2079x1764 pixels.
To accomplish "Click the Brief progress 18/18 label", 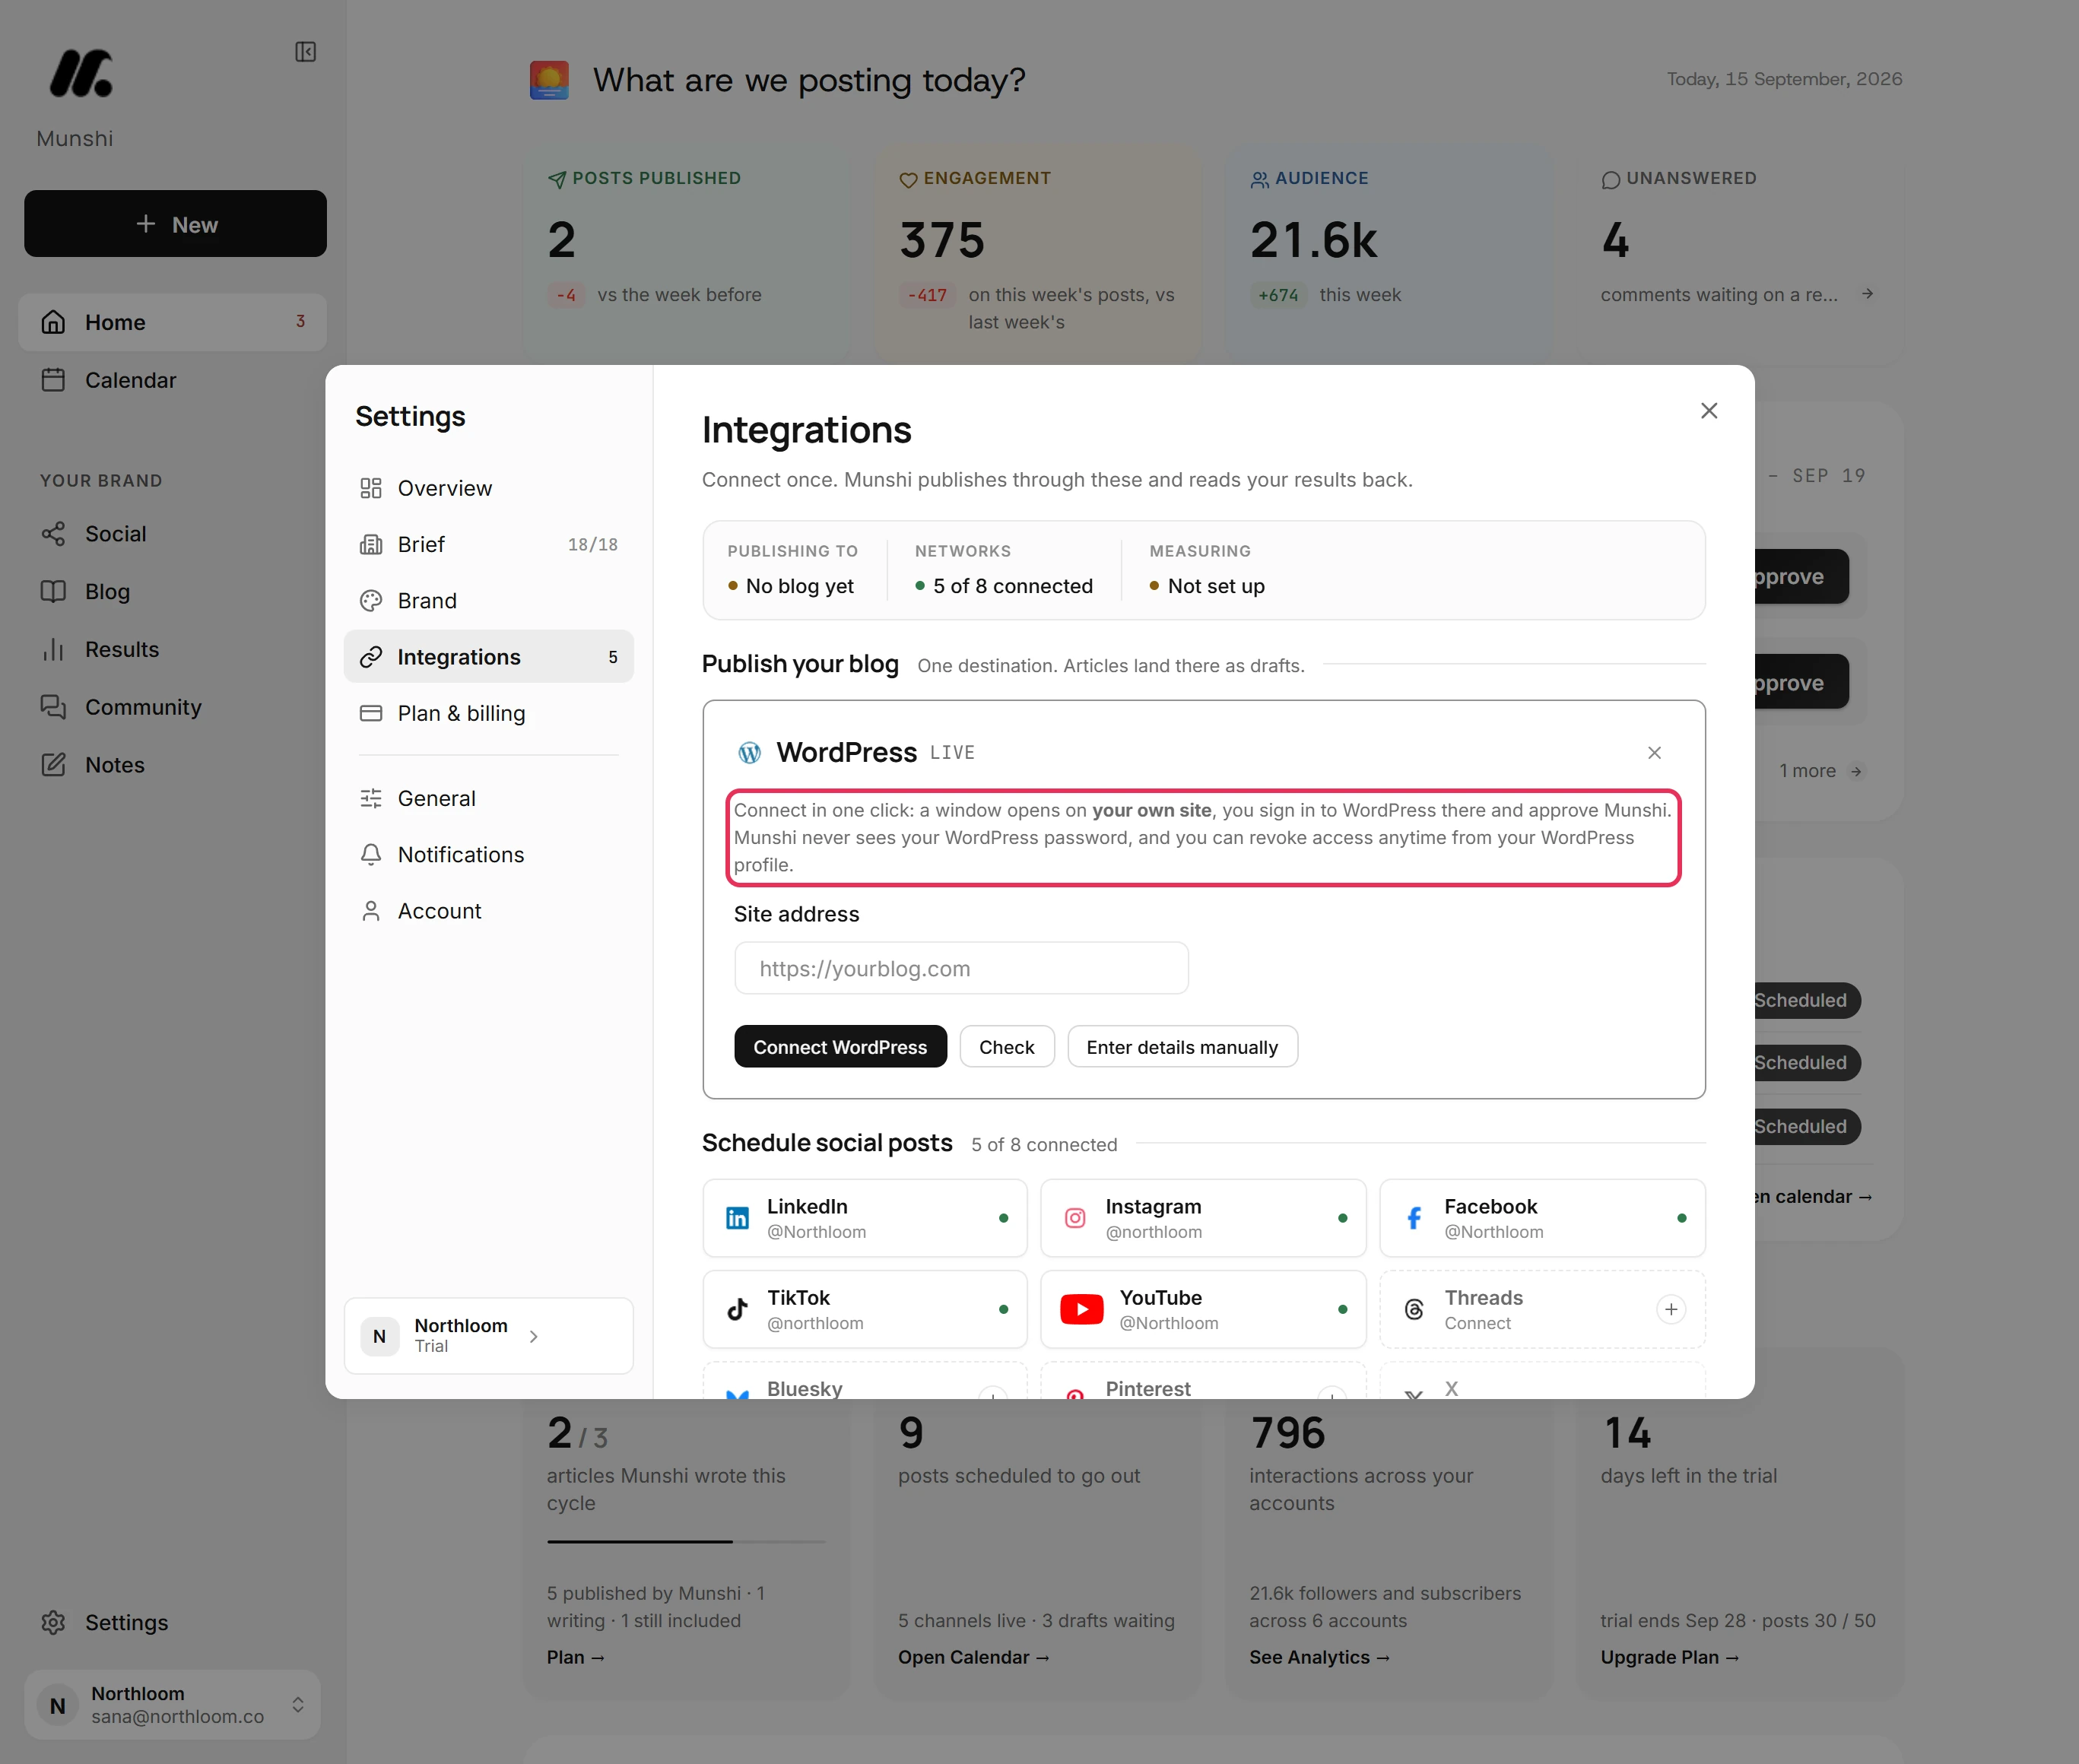I will click(x=593, y=544).
